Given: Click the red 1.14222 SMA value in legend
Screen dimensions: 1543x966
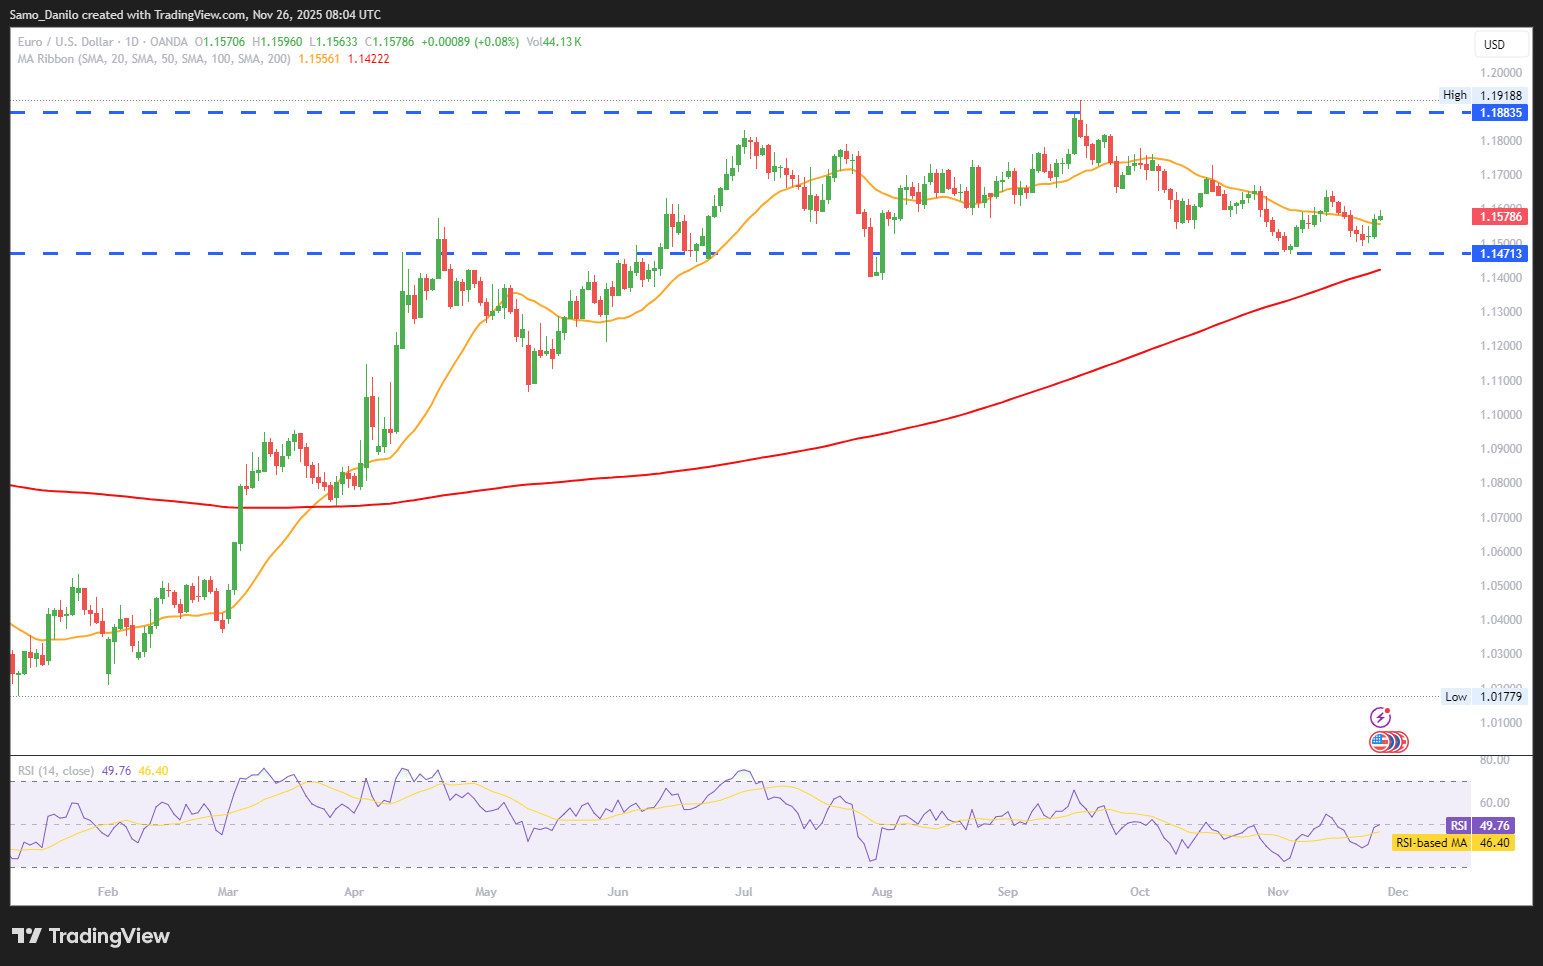Looking at the screenshot, I should (x=368, y=59).
